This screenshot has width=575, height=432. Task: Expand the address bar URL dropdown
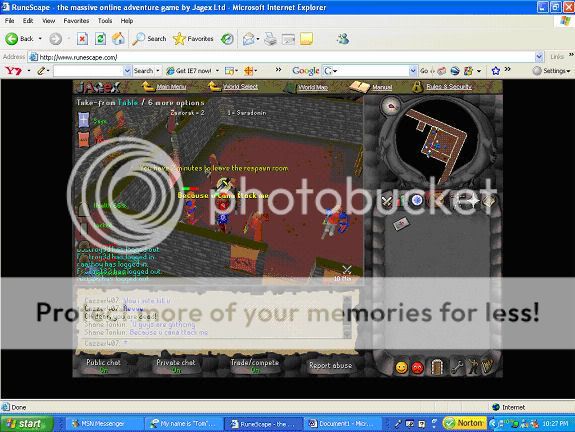coord(539,57)
